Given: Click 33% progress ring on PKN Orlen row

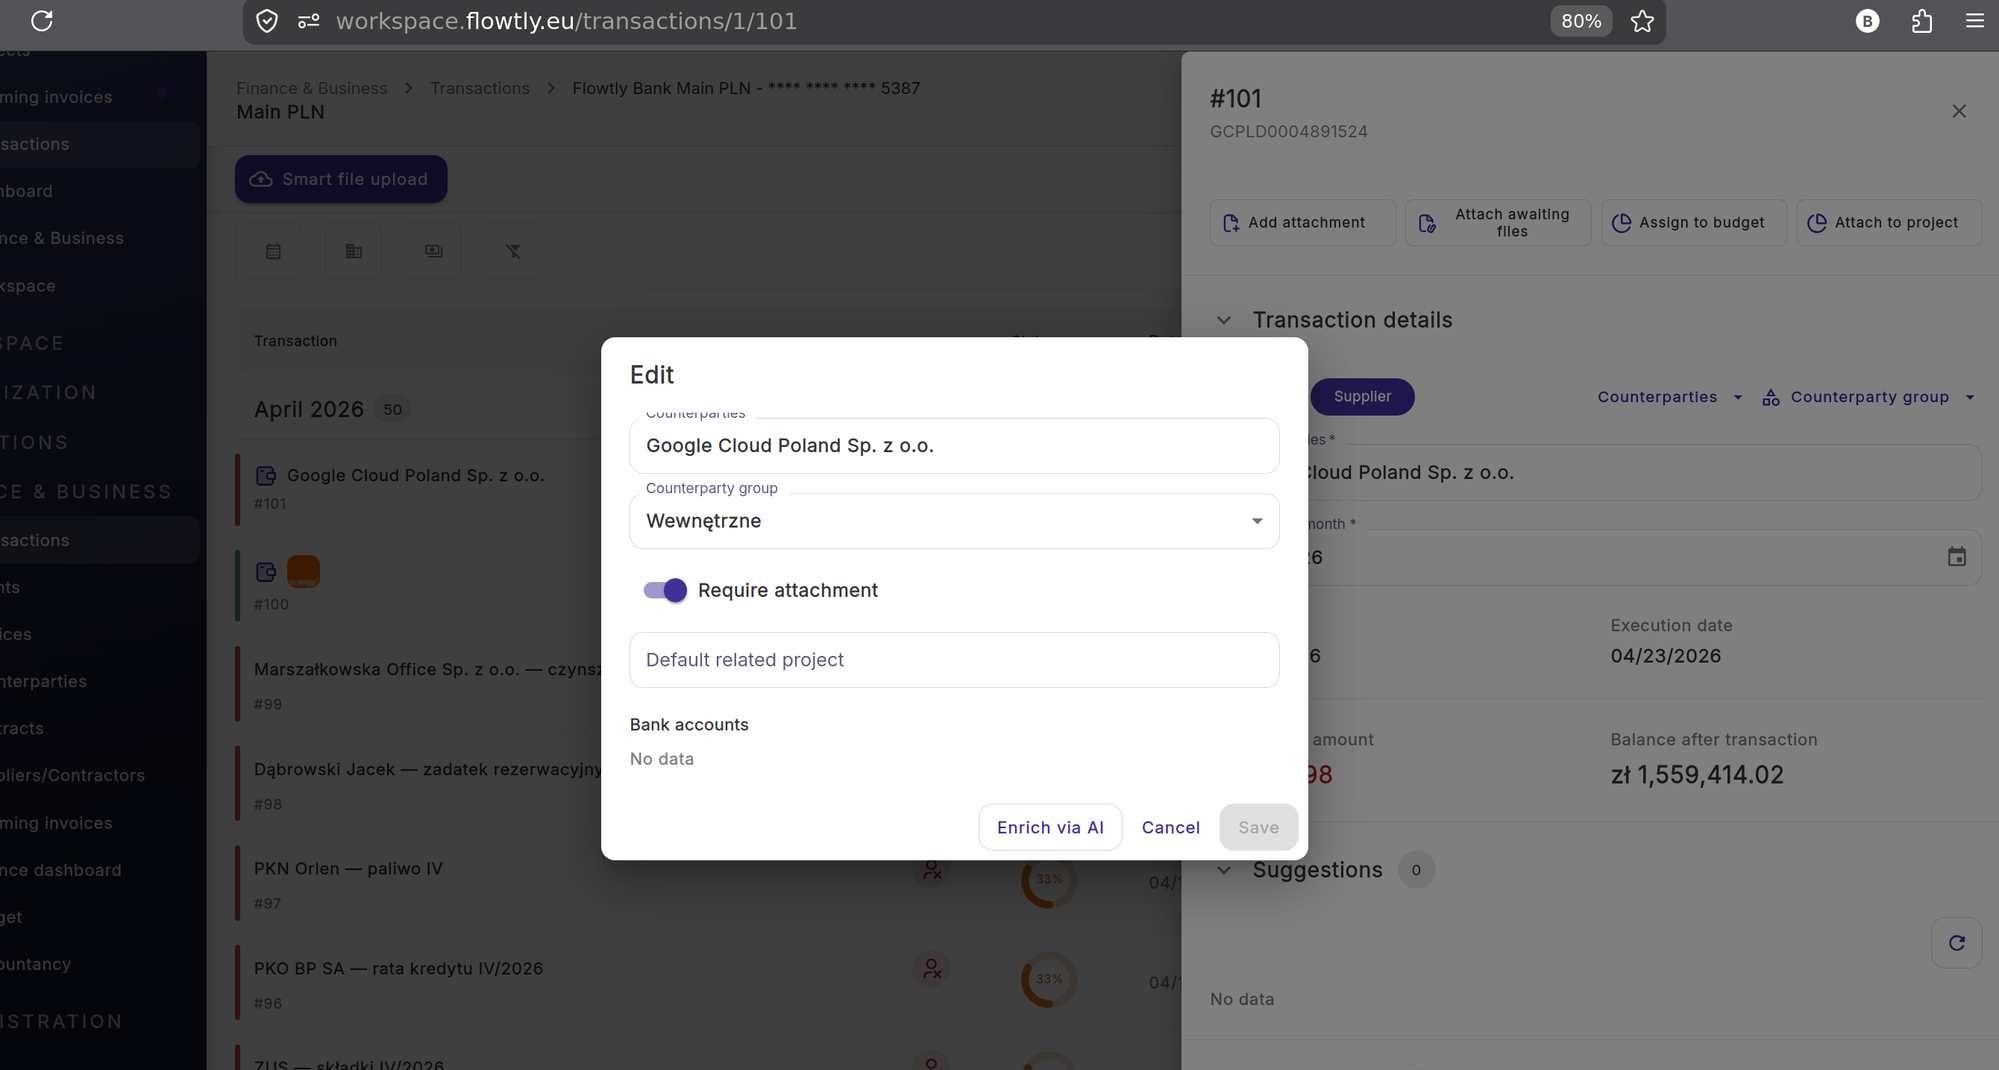Looking at the screenshot, I should (x=1048, y=880).
